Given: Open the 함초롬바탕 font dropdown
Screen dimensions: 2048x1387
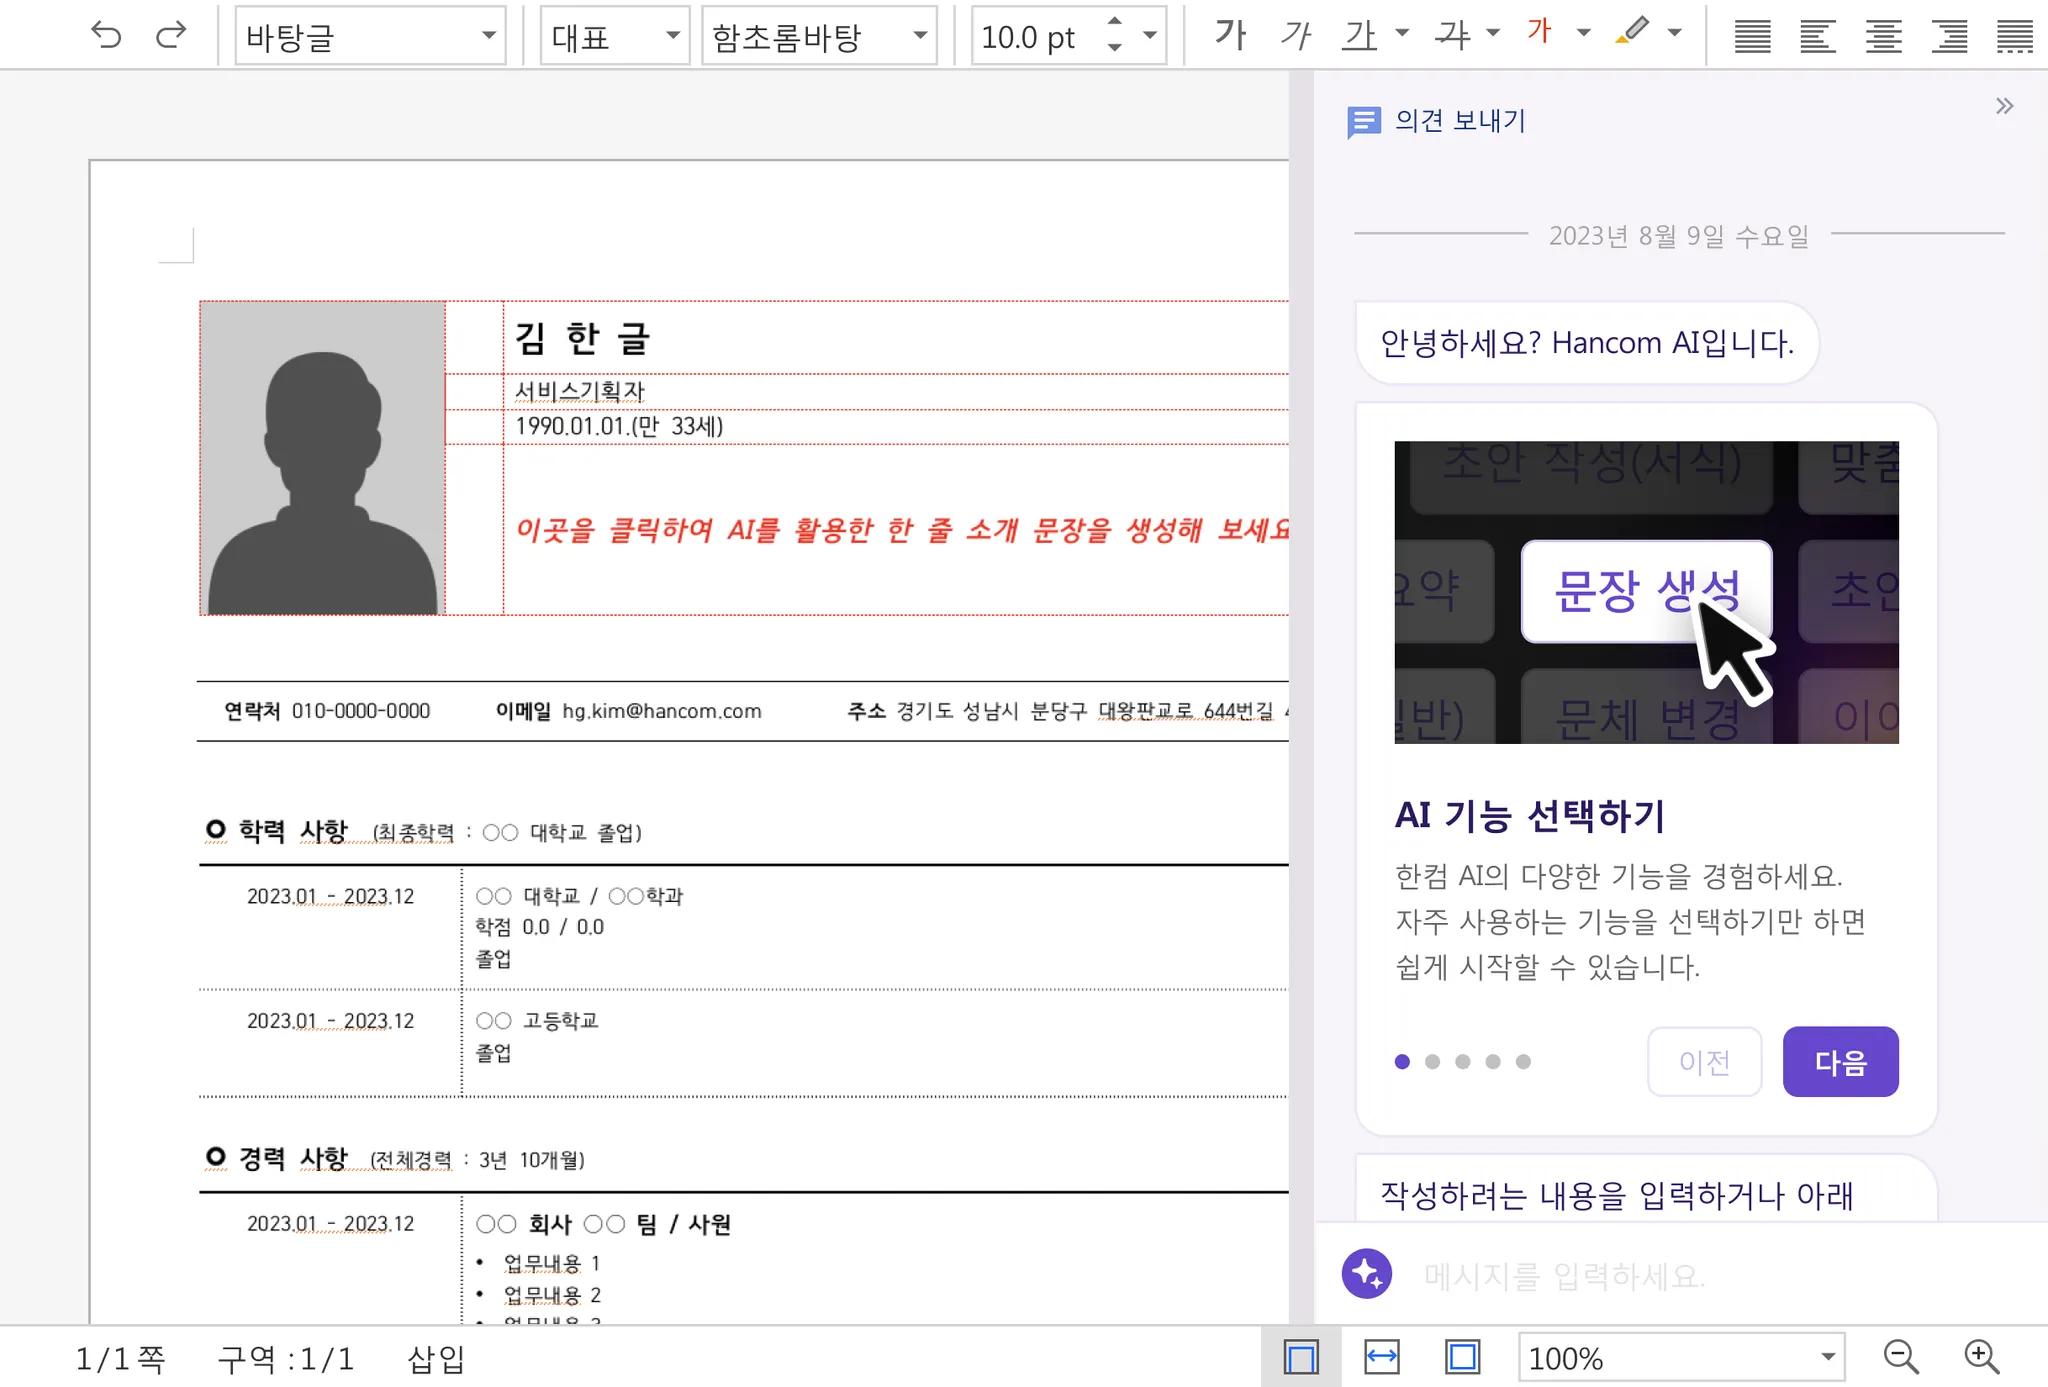Looking at the screenshot, I should 919,36.
